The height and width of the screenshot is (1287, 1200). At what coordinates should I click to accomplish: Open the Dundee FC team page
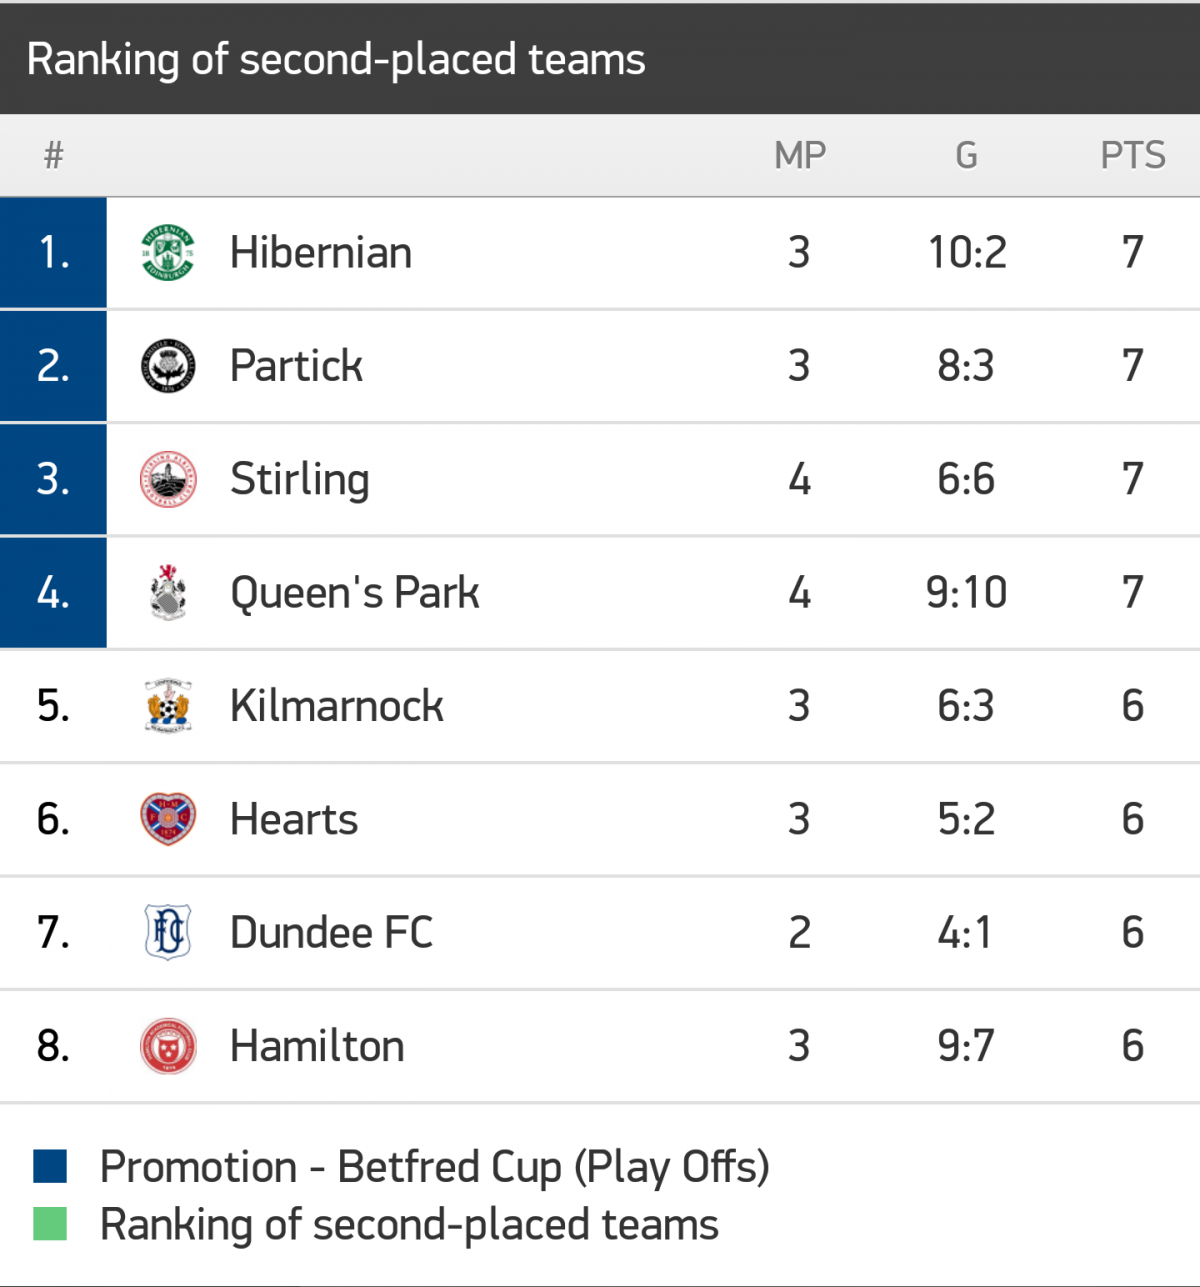pos(331,932)
